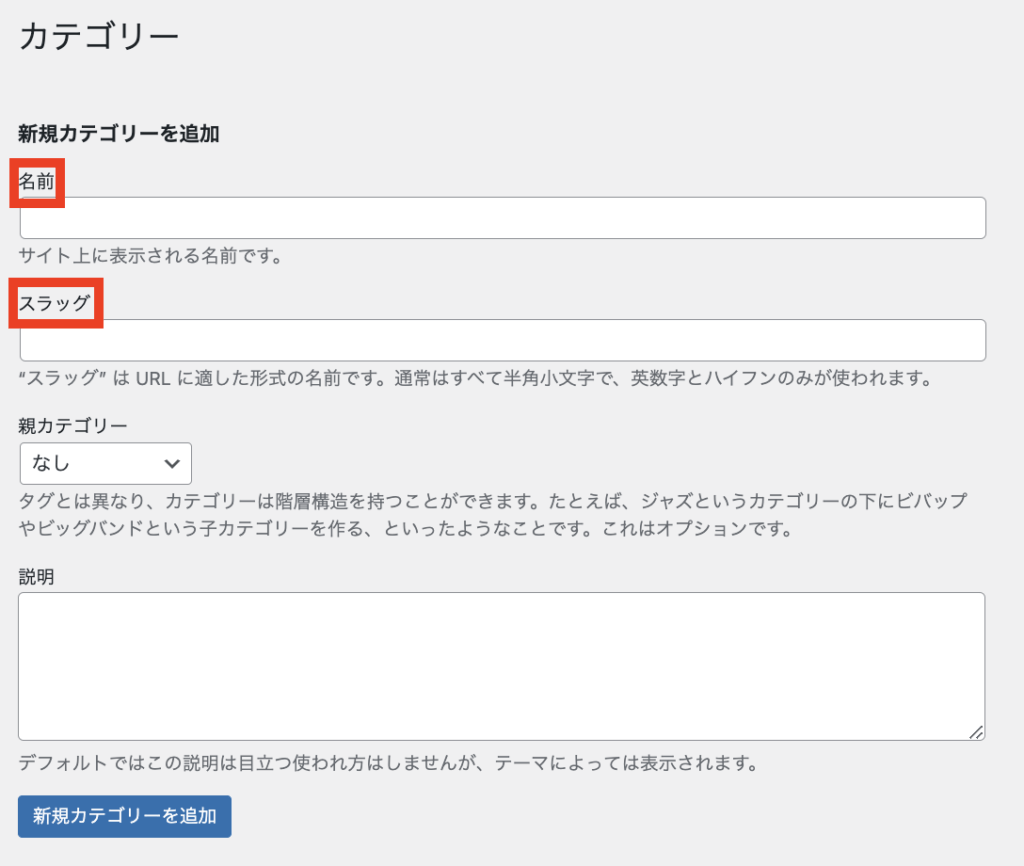The image size is (1024, 866).
Task: Click the スラッグ slug input field
Action: pyautogui.click(x=502, y=340)
